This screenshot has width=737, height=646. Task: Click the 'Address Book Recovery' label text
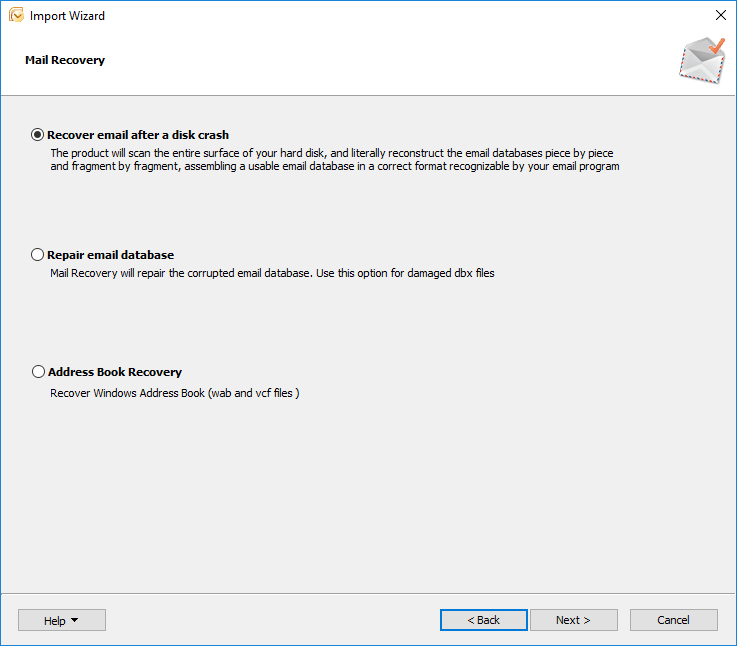[114, 372]
